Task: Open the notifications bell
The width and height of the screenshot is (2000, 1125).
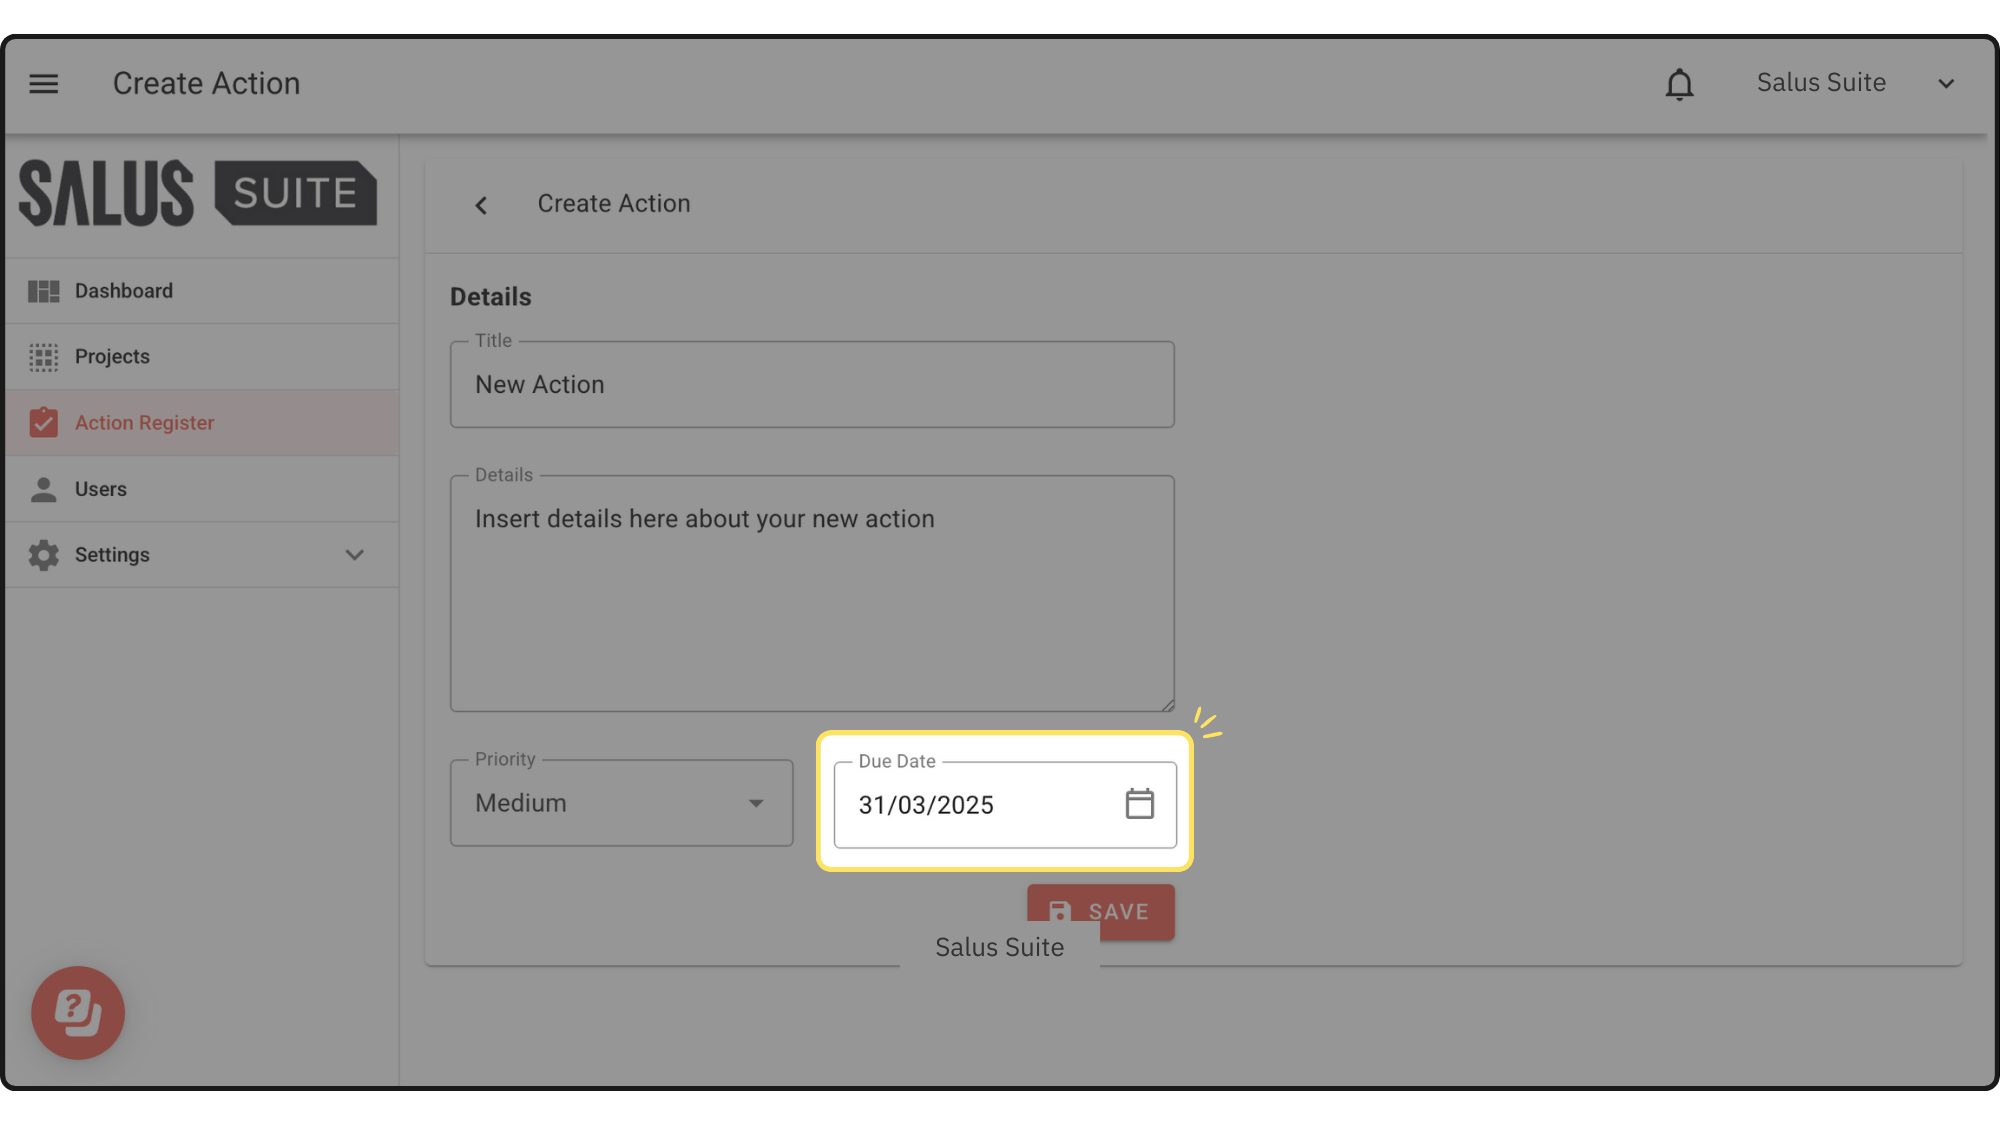Action: point(1679,84)
